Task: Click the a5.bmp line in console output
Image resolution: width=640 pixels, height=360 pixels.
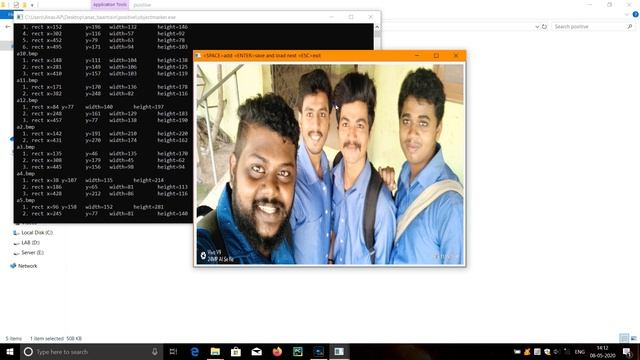Action: click(x=26, y=200)
